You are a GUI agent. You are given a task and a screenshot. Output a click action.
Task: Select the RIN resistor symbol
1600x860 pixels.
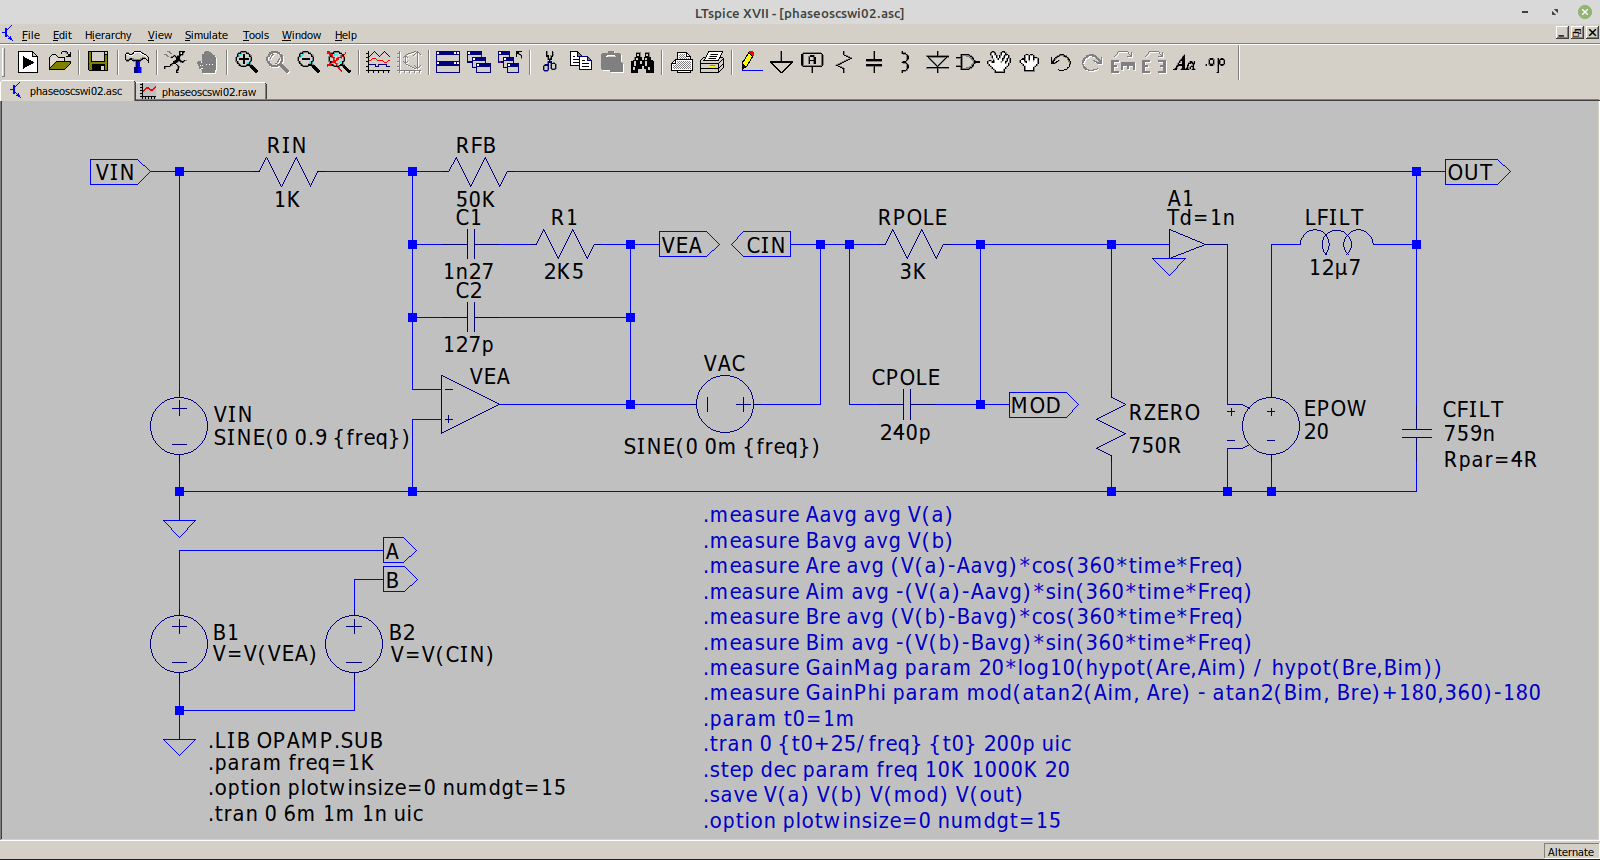(288, 172)
